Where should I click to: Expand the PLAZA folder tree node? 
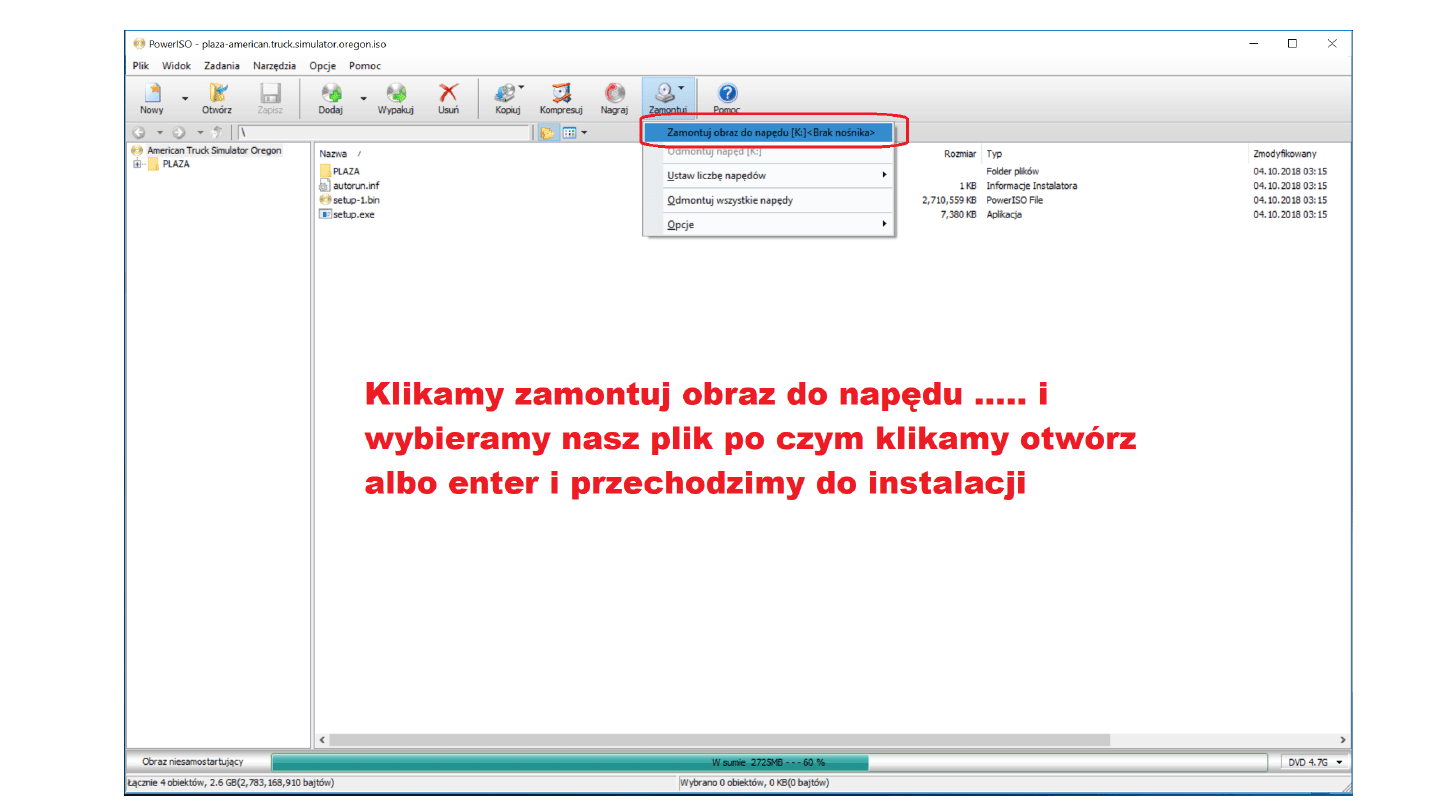click(x=137, y=165)
